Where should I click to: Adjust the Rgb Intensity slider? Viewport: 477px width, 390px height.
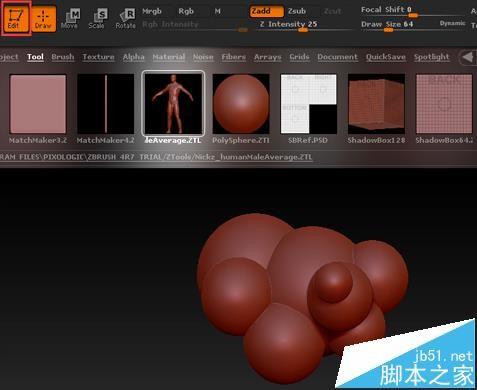tap(195, 25)
